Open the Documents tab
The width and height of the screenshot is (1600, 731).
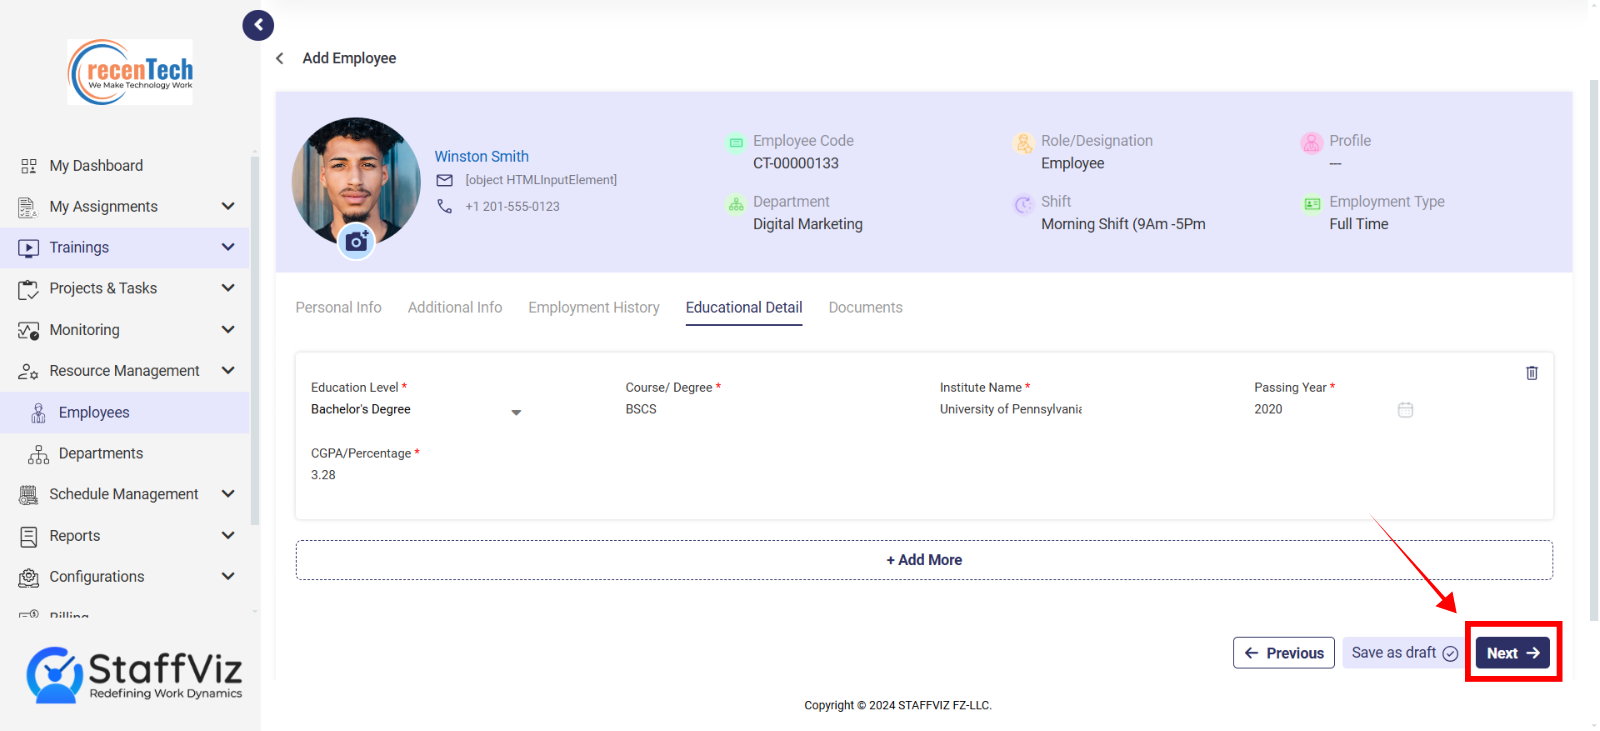(866, 308)
